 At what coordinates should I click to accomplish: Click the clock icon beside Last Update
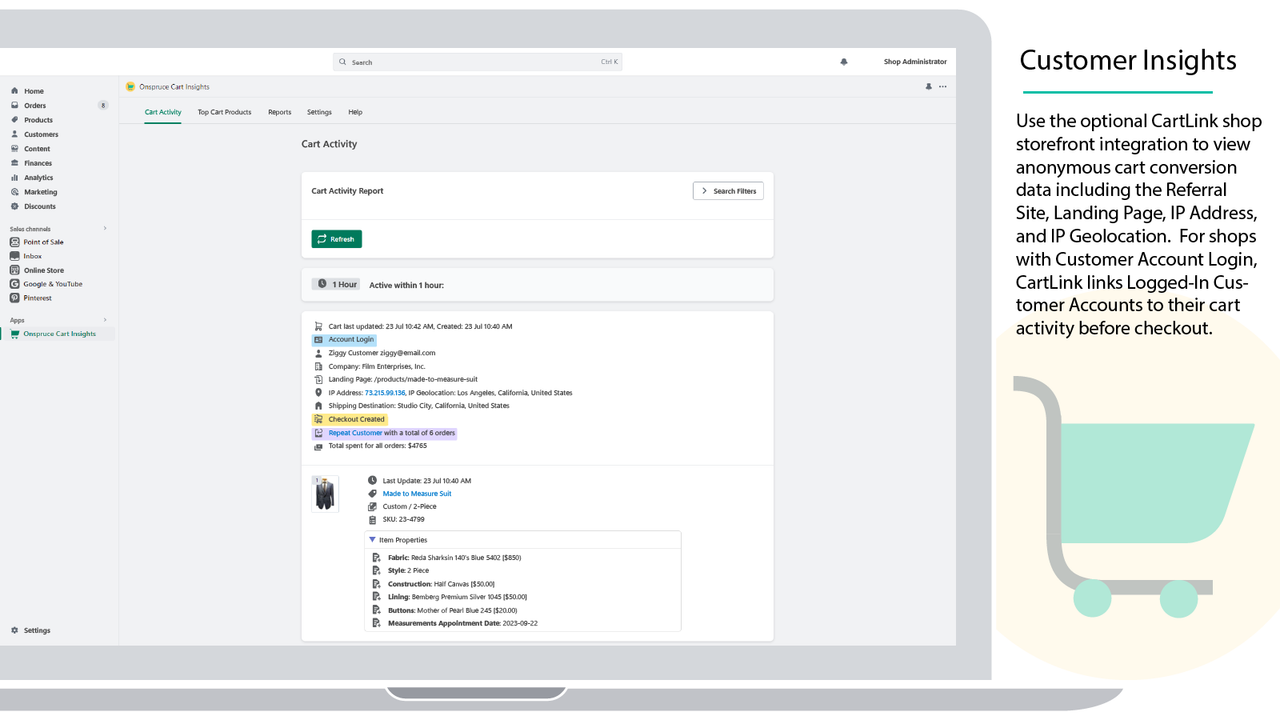point(372,480)
